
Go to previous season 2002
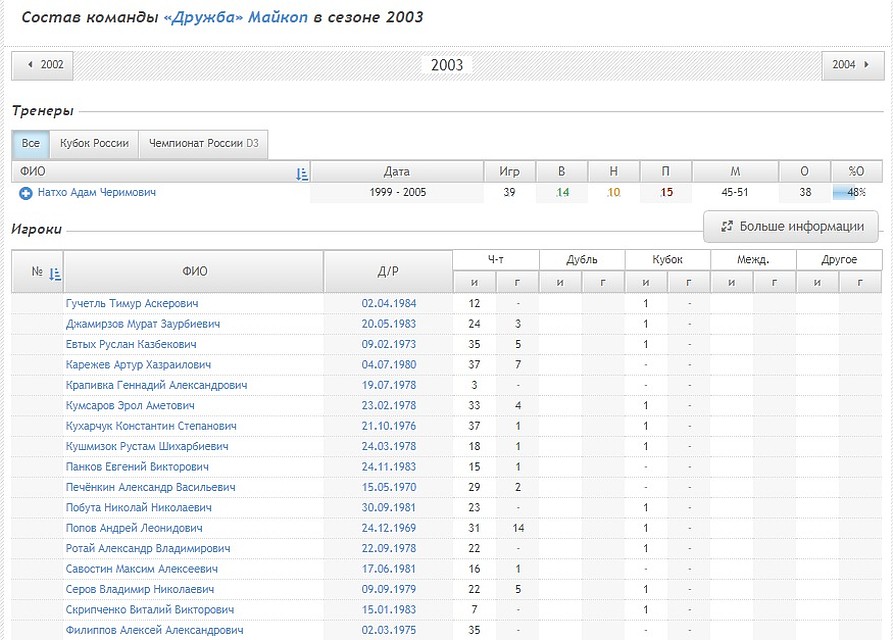point(42,65)
